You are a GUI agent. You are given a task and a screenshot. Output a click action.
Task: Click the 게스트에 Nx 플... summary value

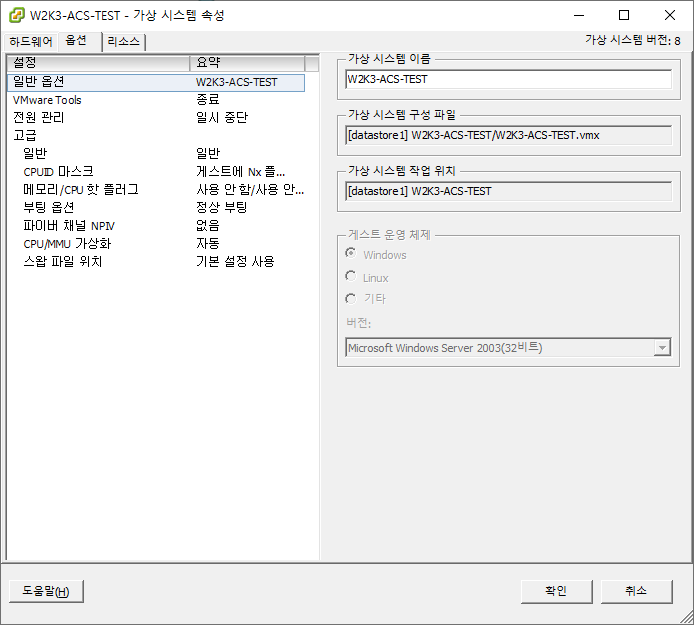(x=240, y=172)
